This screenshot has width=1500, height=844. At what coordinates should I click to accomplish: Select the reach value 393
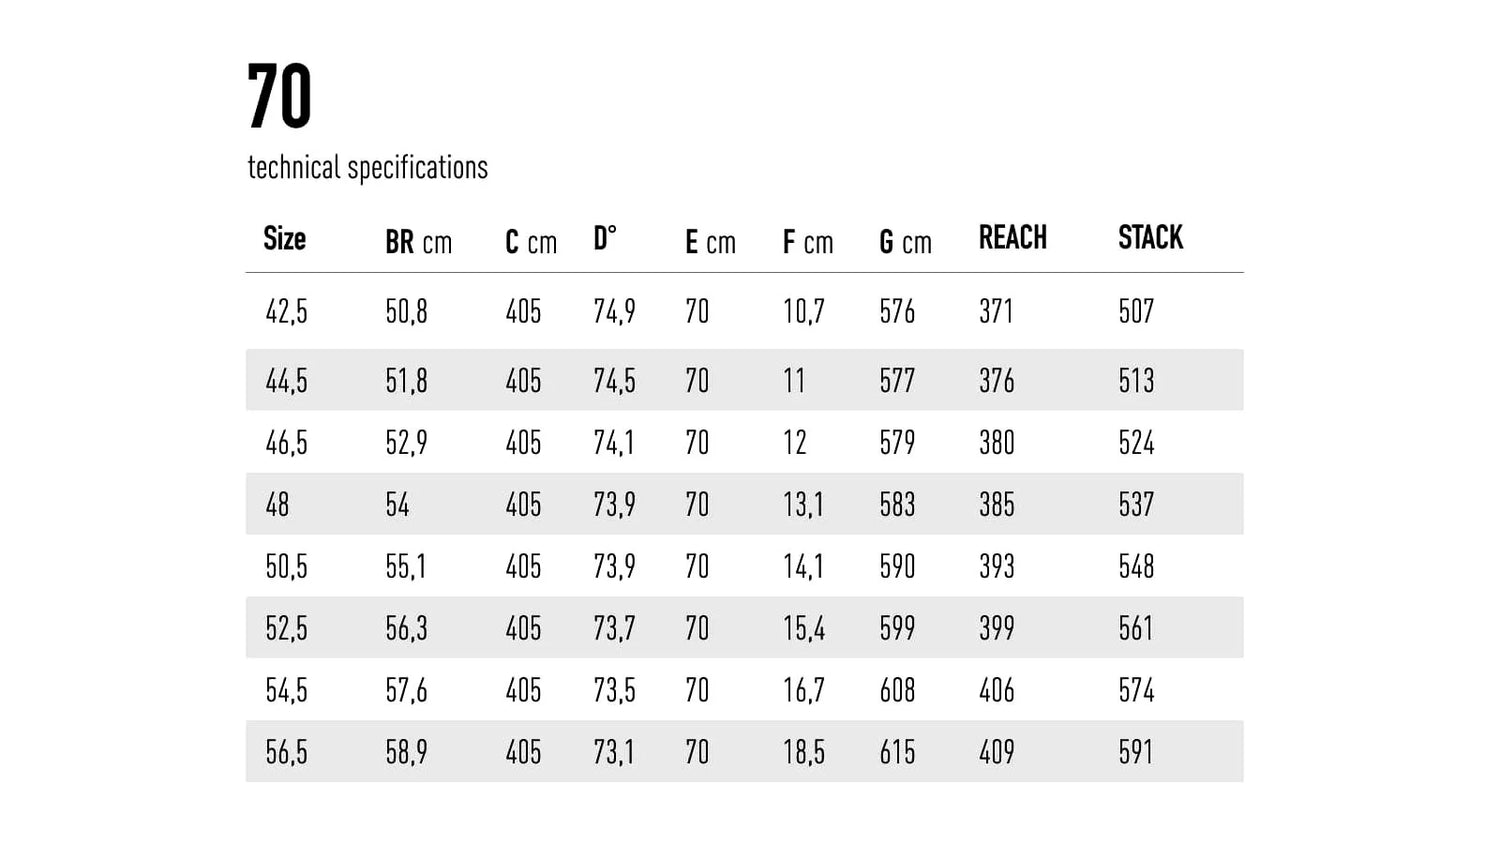coord(996,567)
